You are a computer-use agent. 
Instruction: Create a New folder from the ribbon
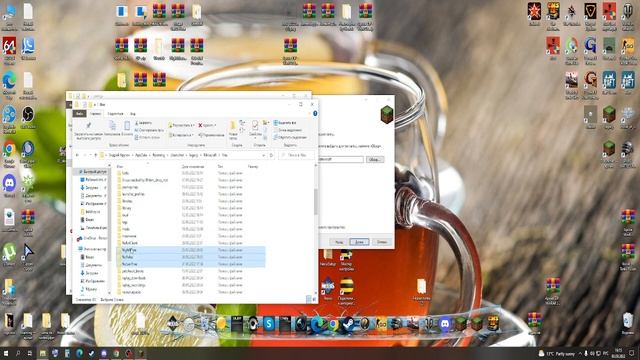point(233,130)
